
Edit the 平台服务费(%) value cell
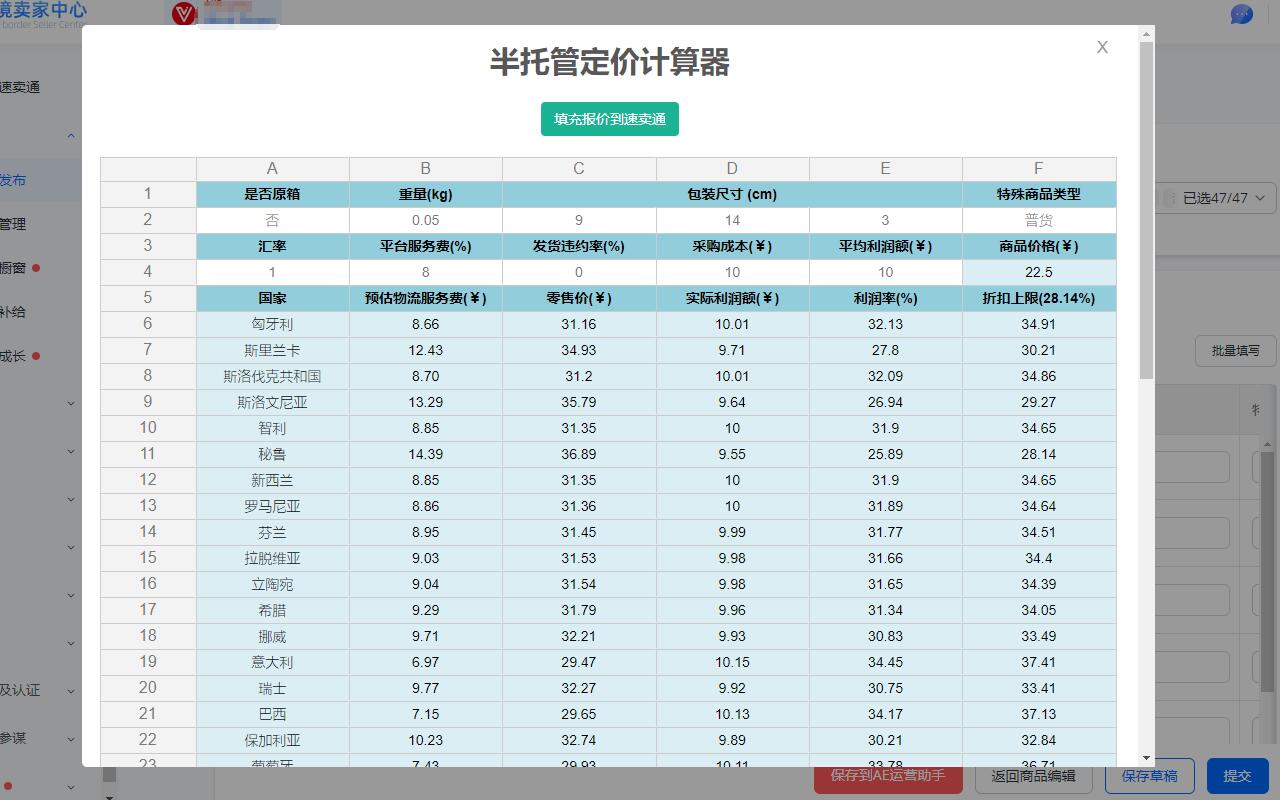(x=426, y=272)
